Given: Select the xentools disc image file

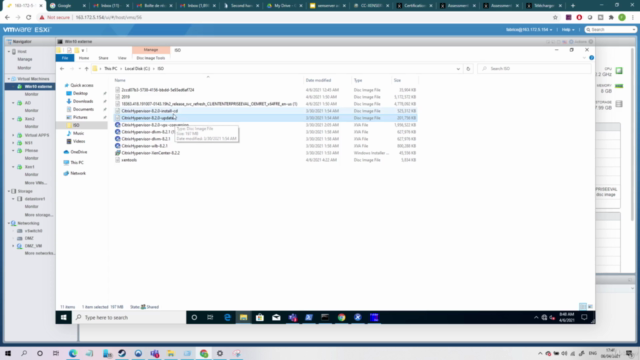Looking at the screenshot, I should [x=129, y=160].
